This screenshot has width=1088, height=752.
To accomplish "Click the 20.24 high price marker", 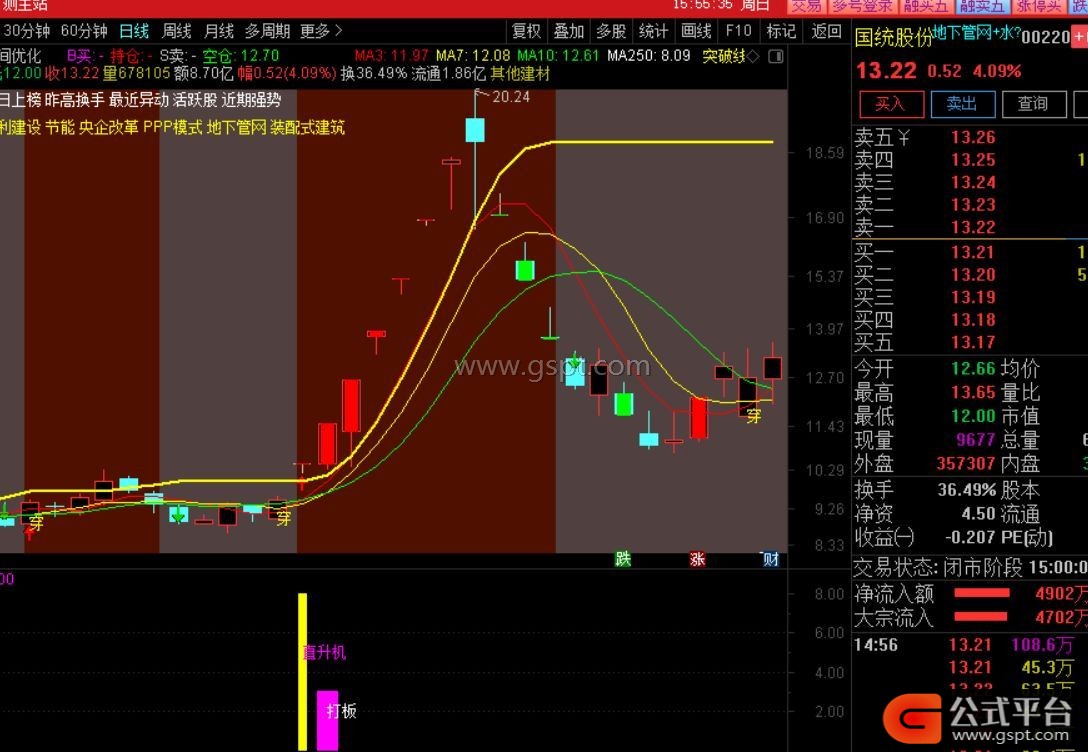I will [511, 97].
